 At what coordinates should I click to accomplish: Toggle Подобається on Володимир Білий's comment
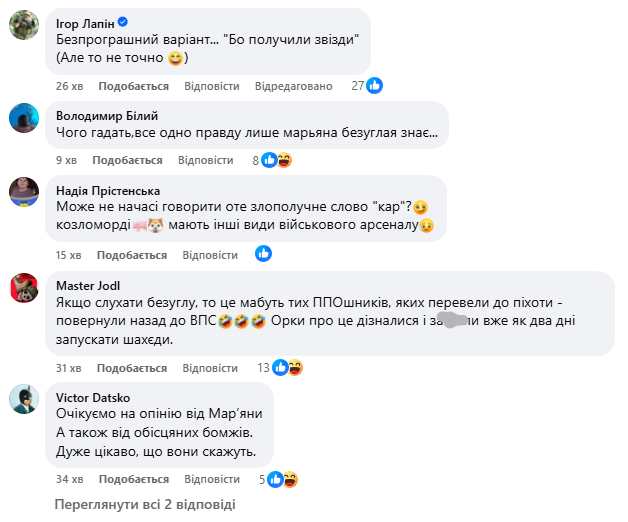point(127,160)
